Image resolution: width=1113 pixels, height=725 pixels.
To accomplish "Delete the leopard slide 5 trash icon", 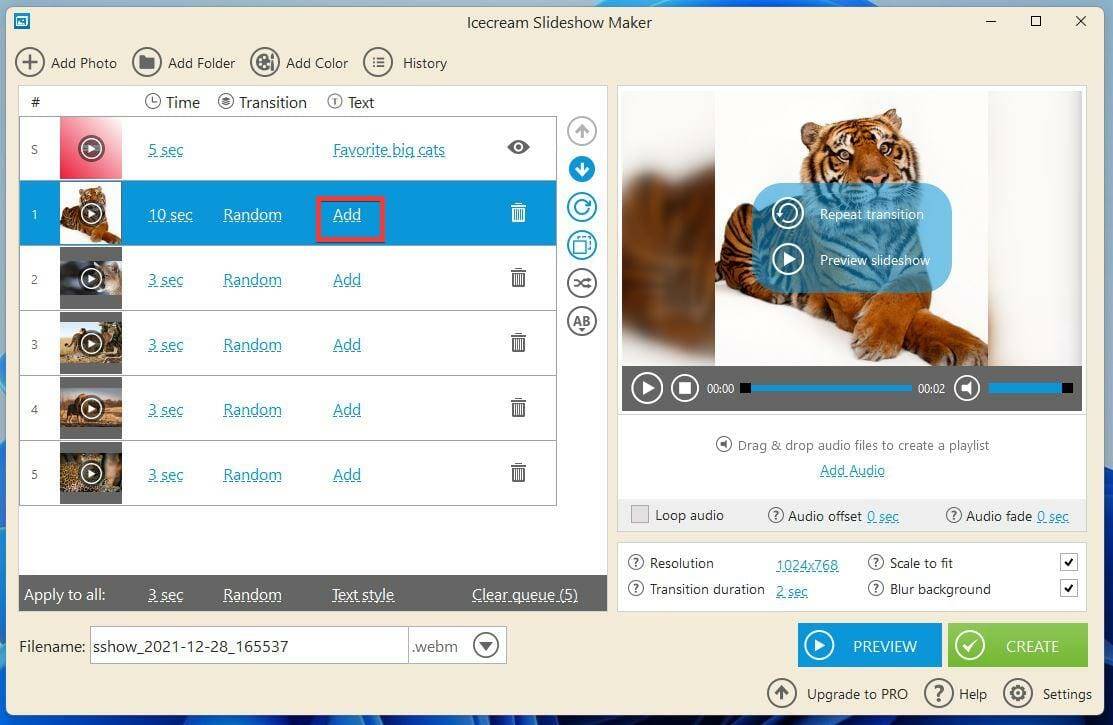I will click(x=519, y=473).
